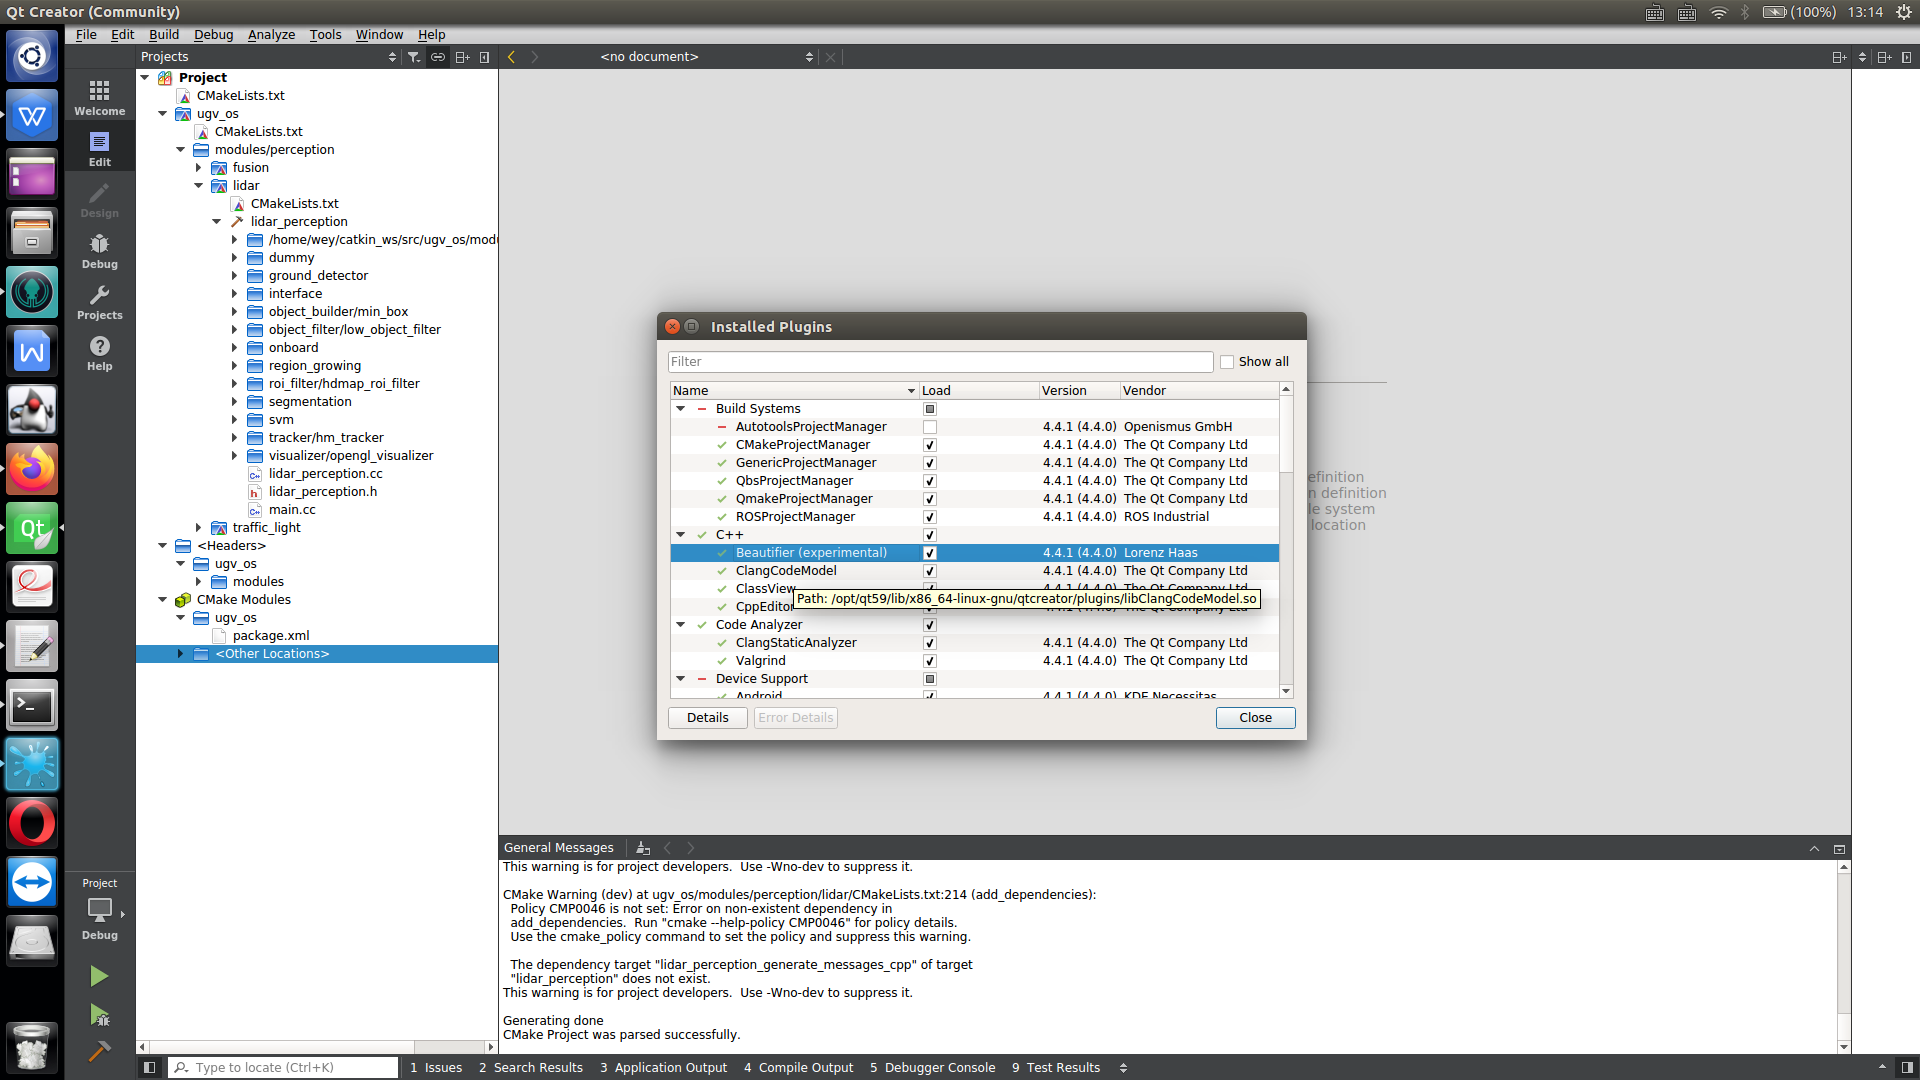Collapse the Build Systems plugin group
Screen dimensions: 1920x1080
(681, 409)
